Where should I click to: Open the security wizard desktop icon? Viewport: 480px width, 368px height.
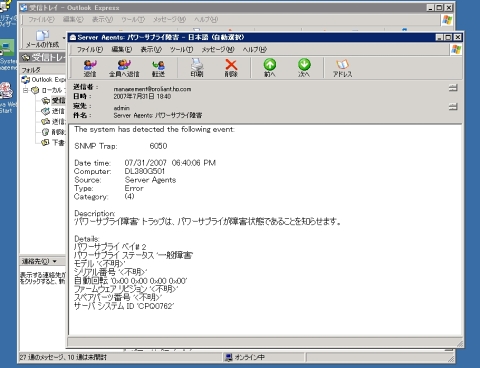tap(6, 13)
